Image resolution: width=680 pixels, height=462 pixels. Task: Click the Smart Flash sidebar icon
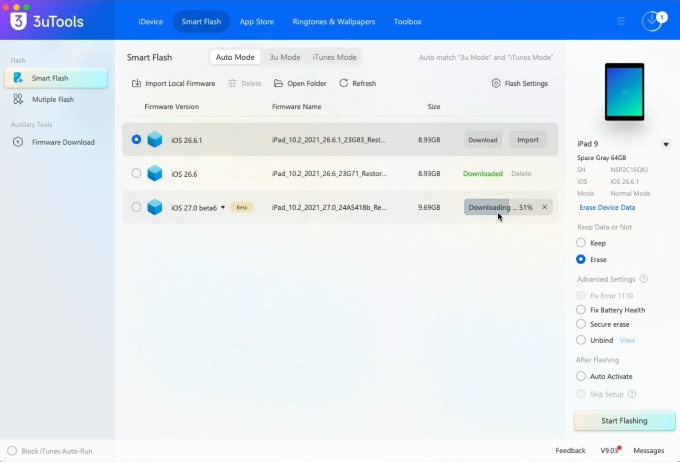[x=18, y=78]
